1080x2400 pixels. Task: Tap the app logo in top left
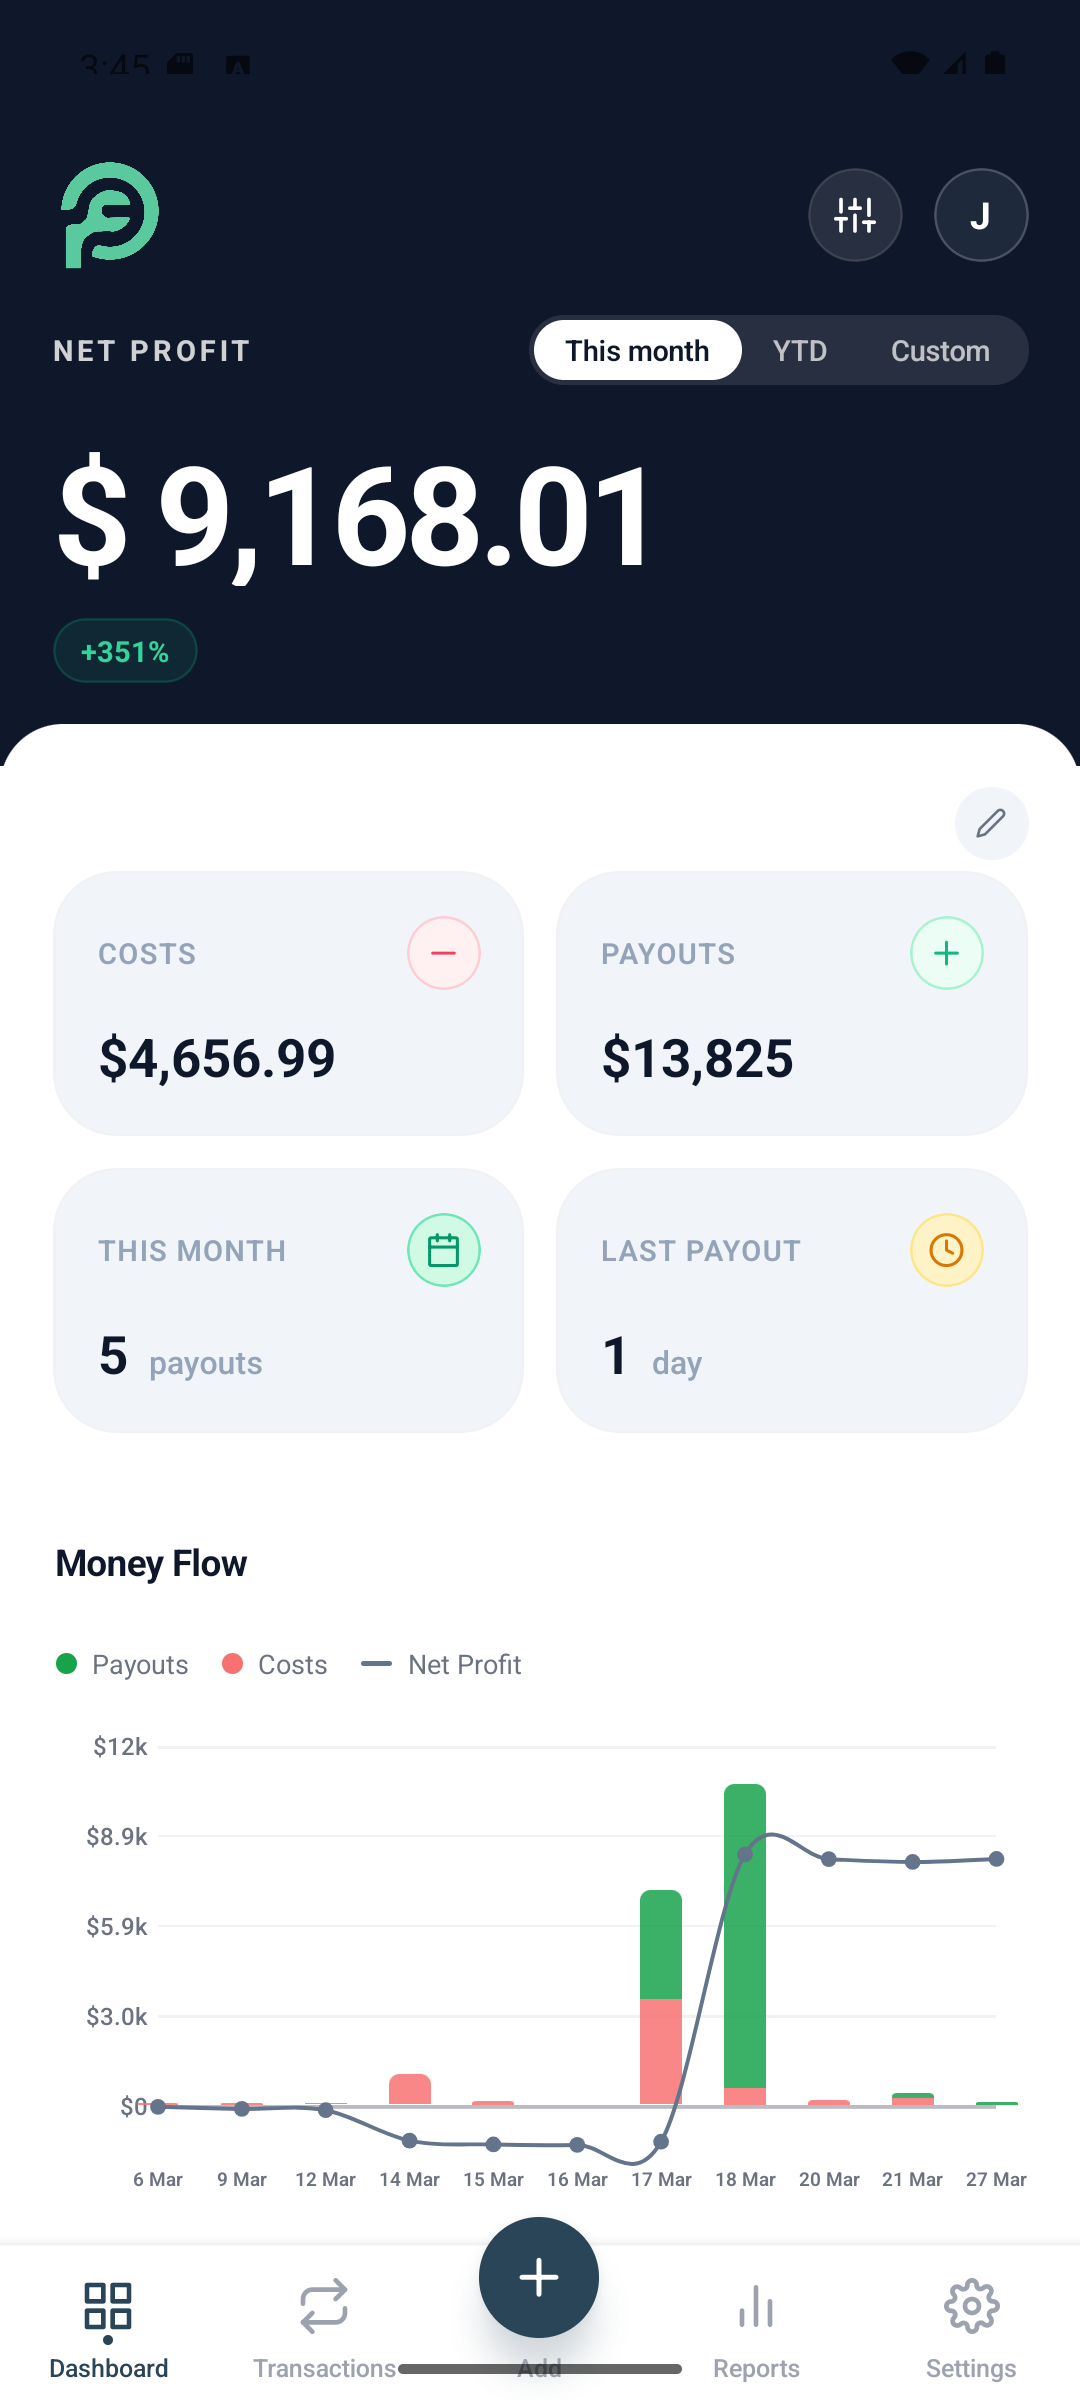110,215
